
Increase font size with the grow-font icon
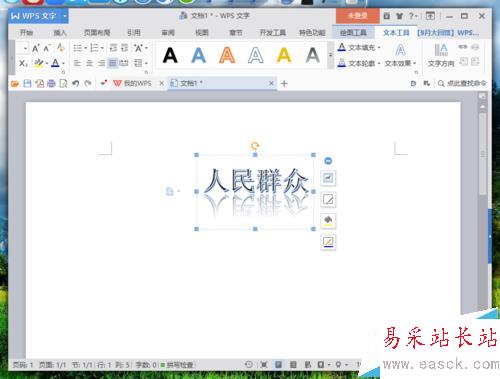pyautogui.click(x=36, y=48)
